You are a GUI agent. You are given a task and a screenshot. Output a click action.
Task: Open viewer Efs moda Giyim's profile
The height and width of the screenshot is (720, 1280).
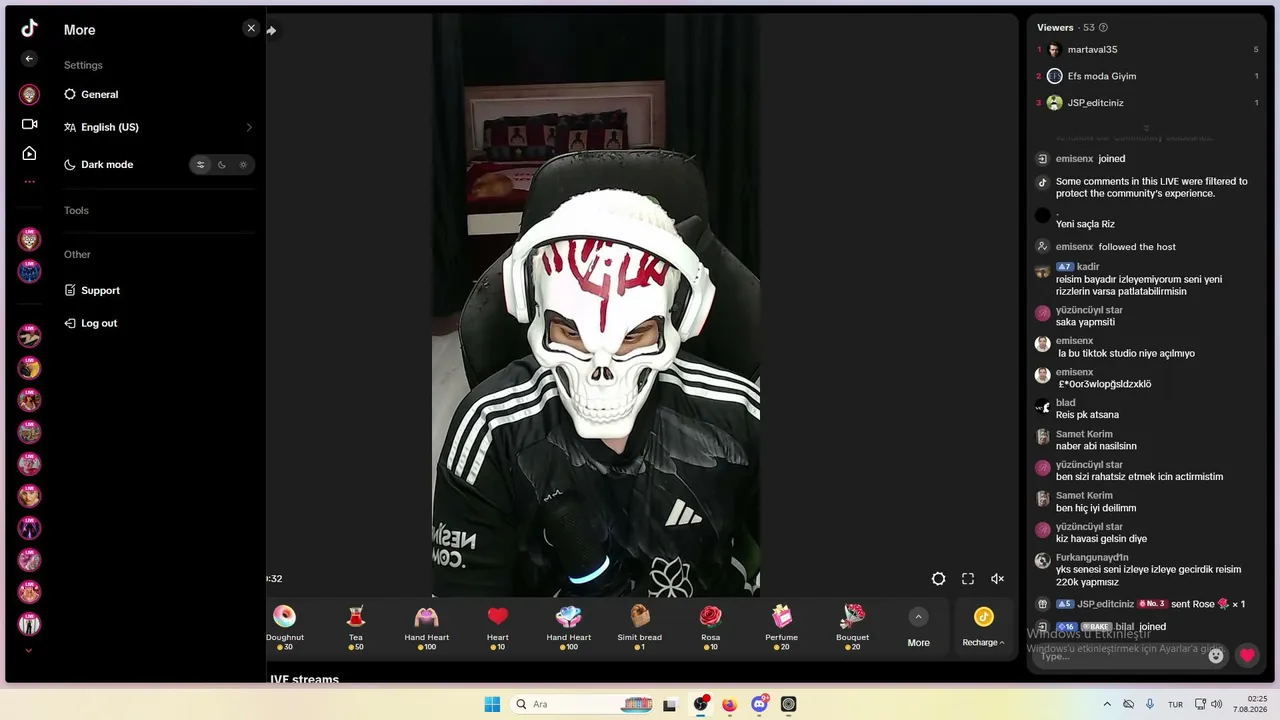pos(1102,76)
